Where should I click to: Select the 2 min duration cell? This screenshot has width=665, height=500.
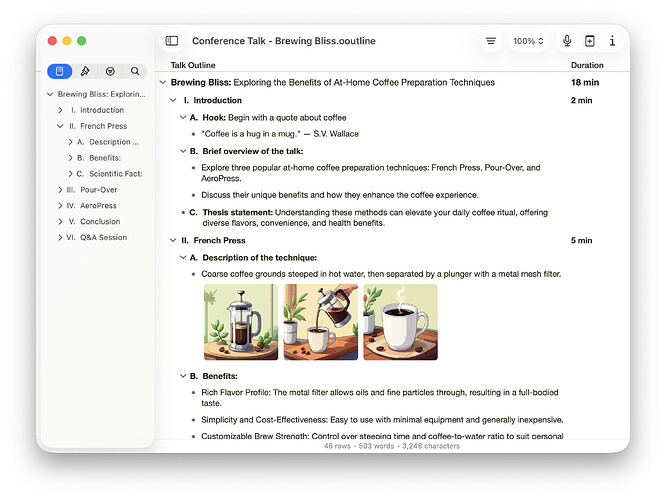[581, 100]
